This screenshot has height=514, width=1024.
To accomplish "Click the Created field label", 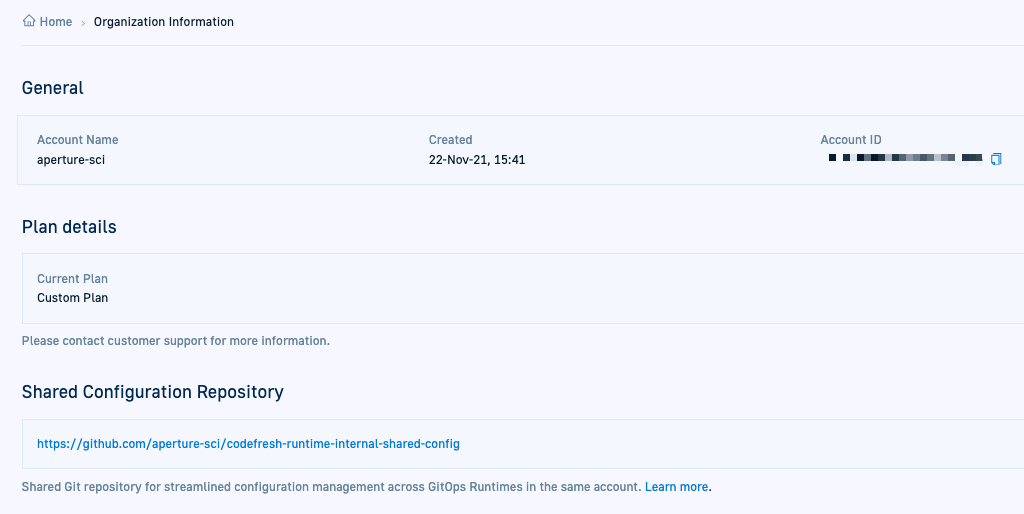I will [x=450, y=140].
